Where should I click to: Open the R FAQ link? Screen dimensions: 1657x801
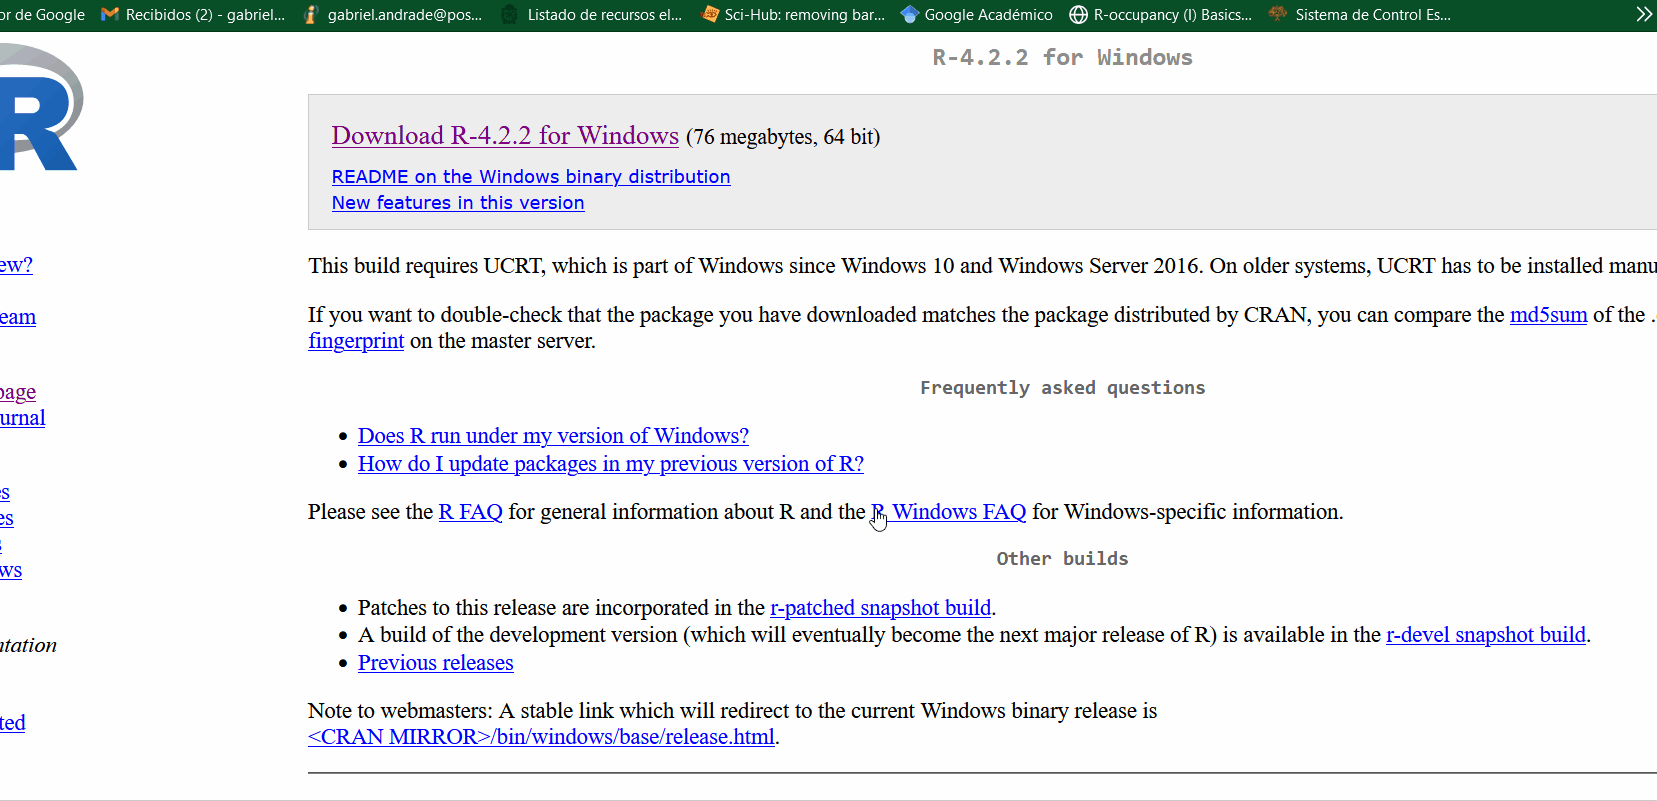pyautogui.click(x=470, y=512)
